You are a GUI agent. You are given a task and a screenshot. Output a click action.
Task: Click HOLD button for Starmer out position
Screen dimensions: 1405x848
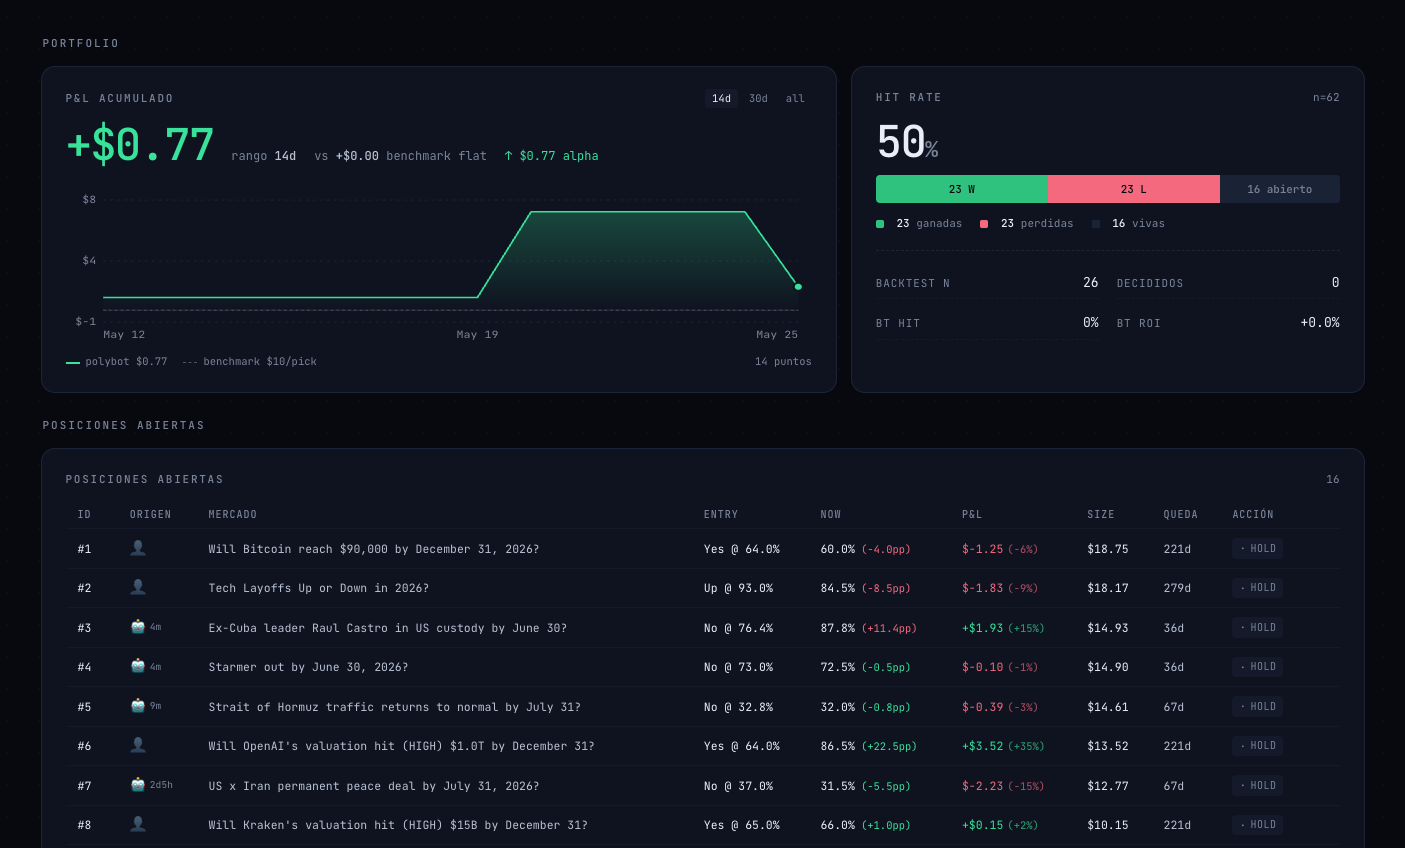(1258, 666)
